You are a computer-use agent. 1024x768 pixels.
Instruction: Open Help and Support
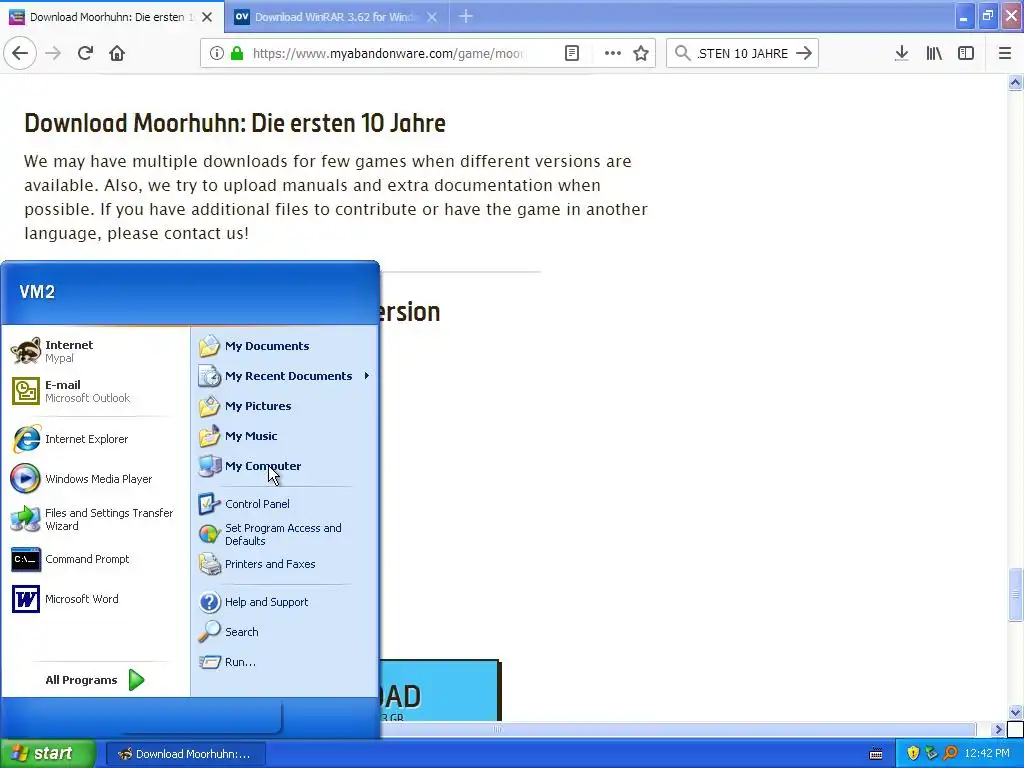pyautogui.click(x=285, y=601)
